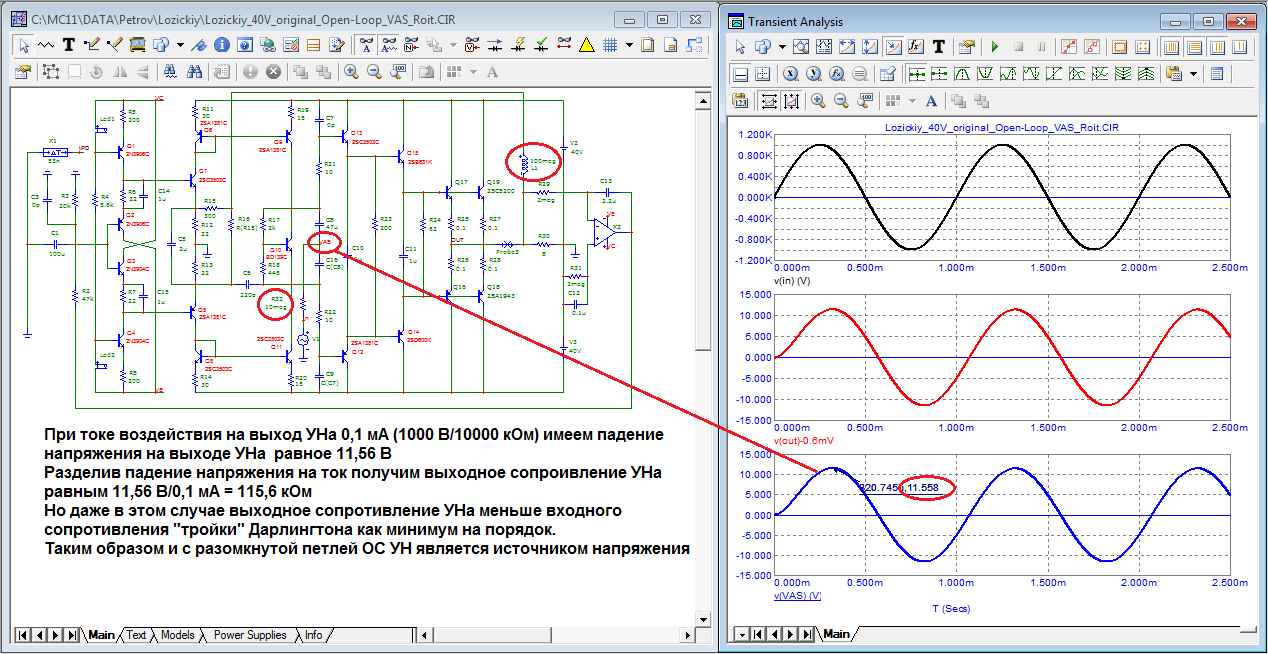Viewport: 1268px width, 654px height.
Task: Switch to the Power Supplies tab
Action: coord(250,635)
